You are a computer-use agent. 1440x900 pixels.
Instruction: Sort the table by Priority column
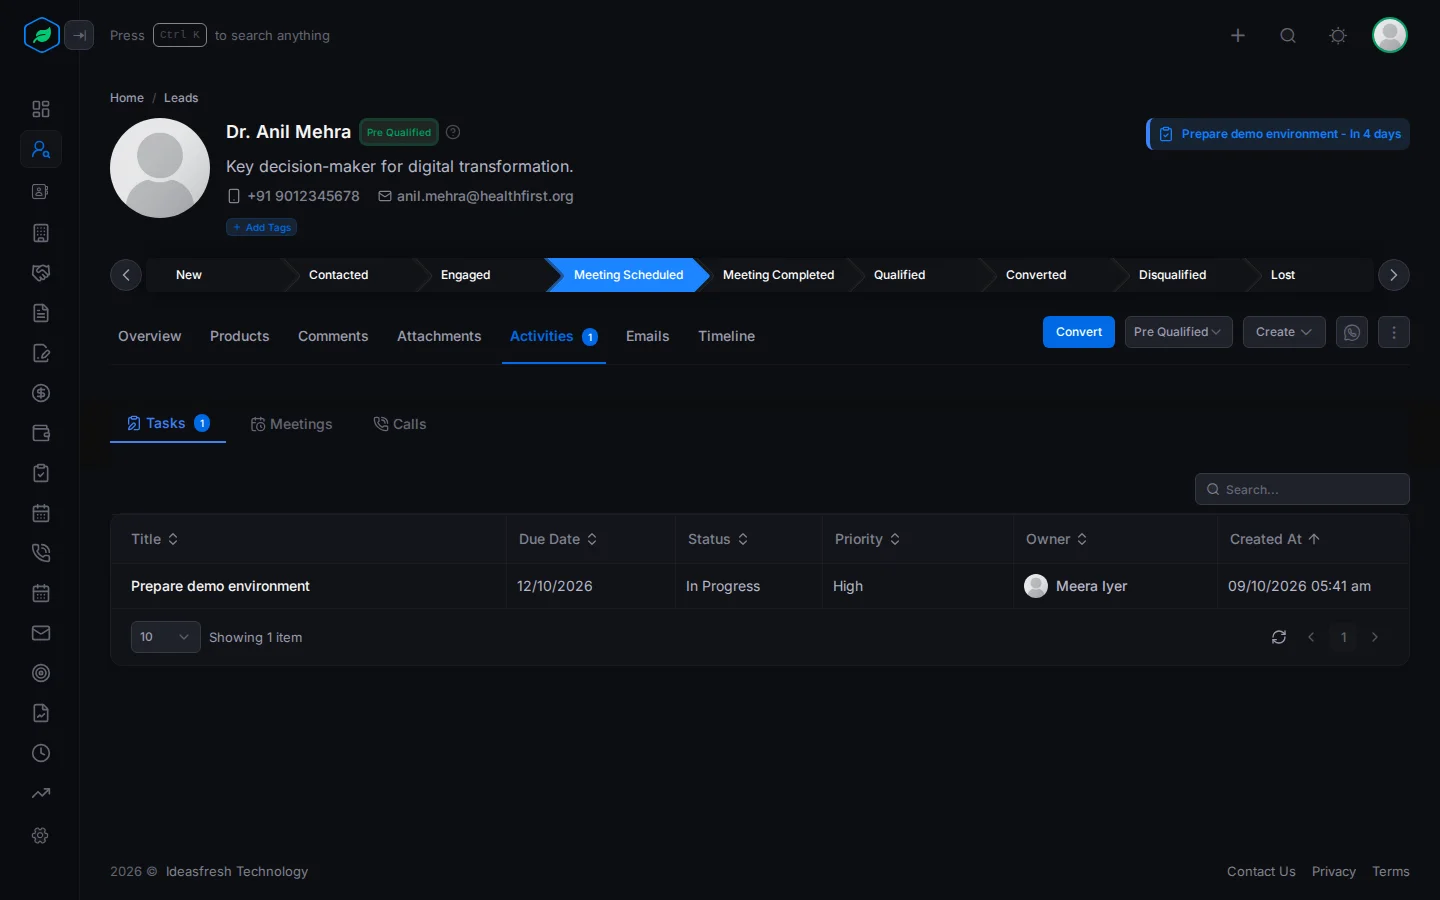pos(867,539)
